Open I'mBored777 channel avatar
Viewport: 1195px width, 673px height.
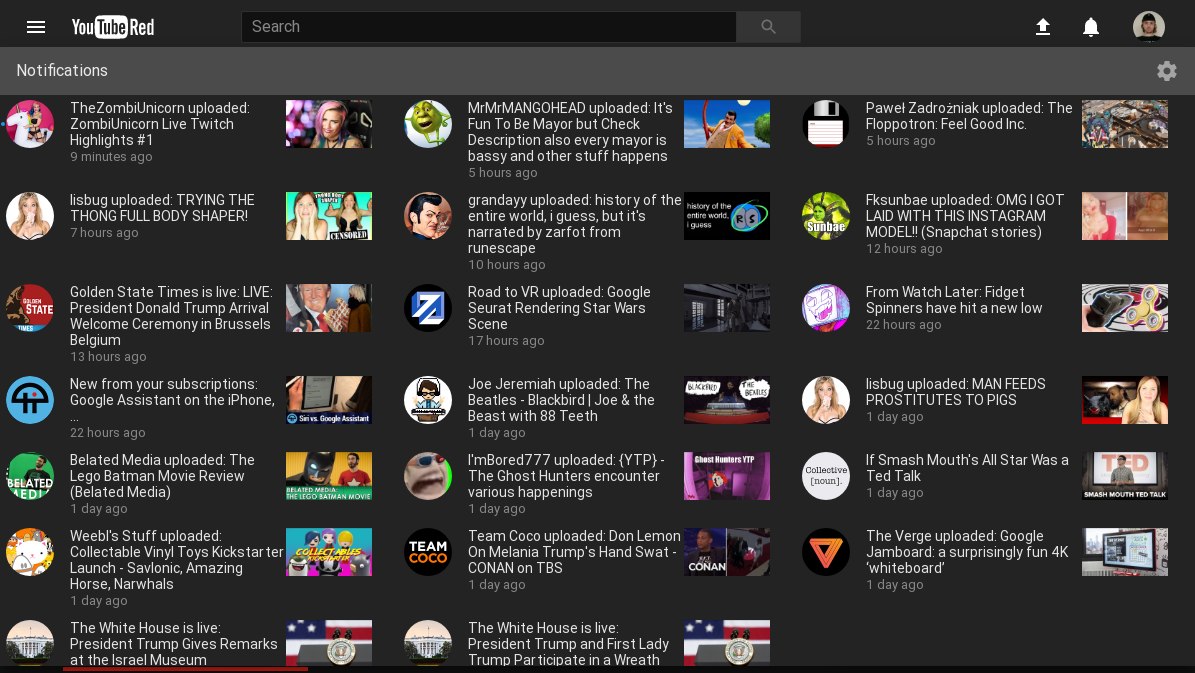tap(428, 476)
